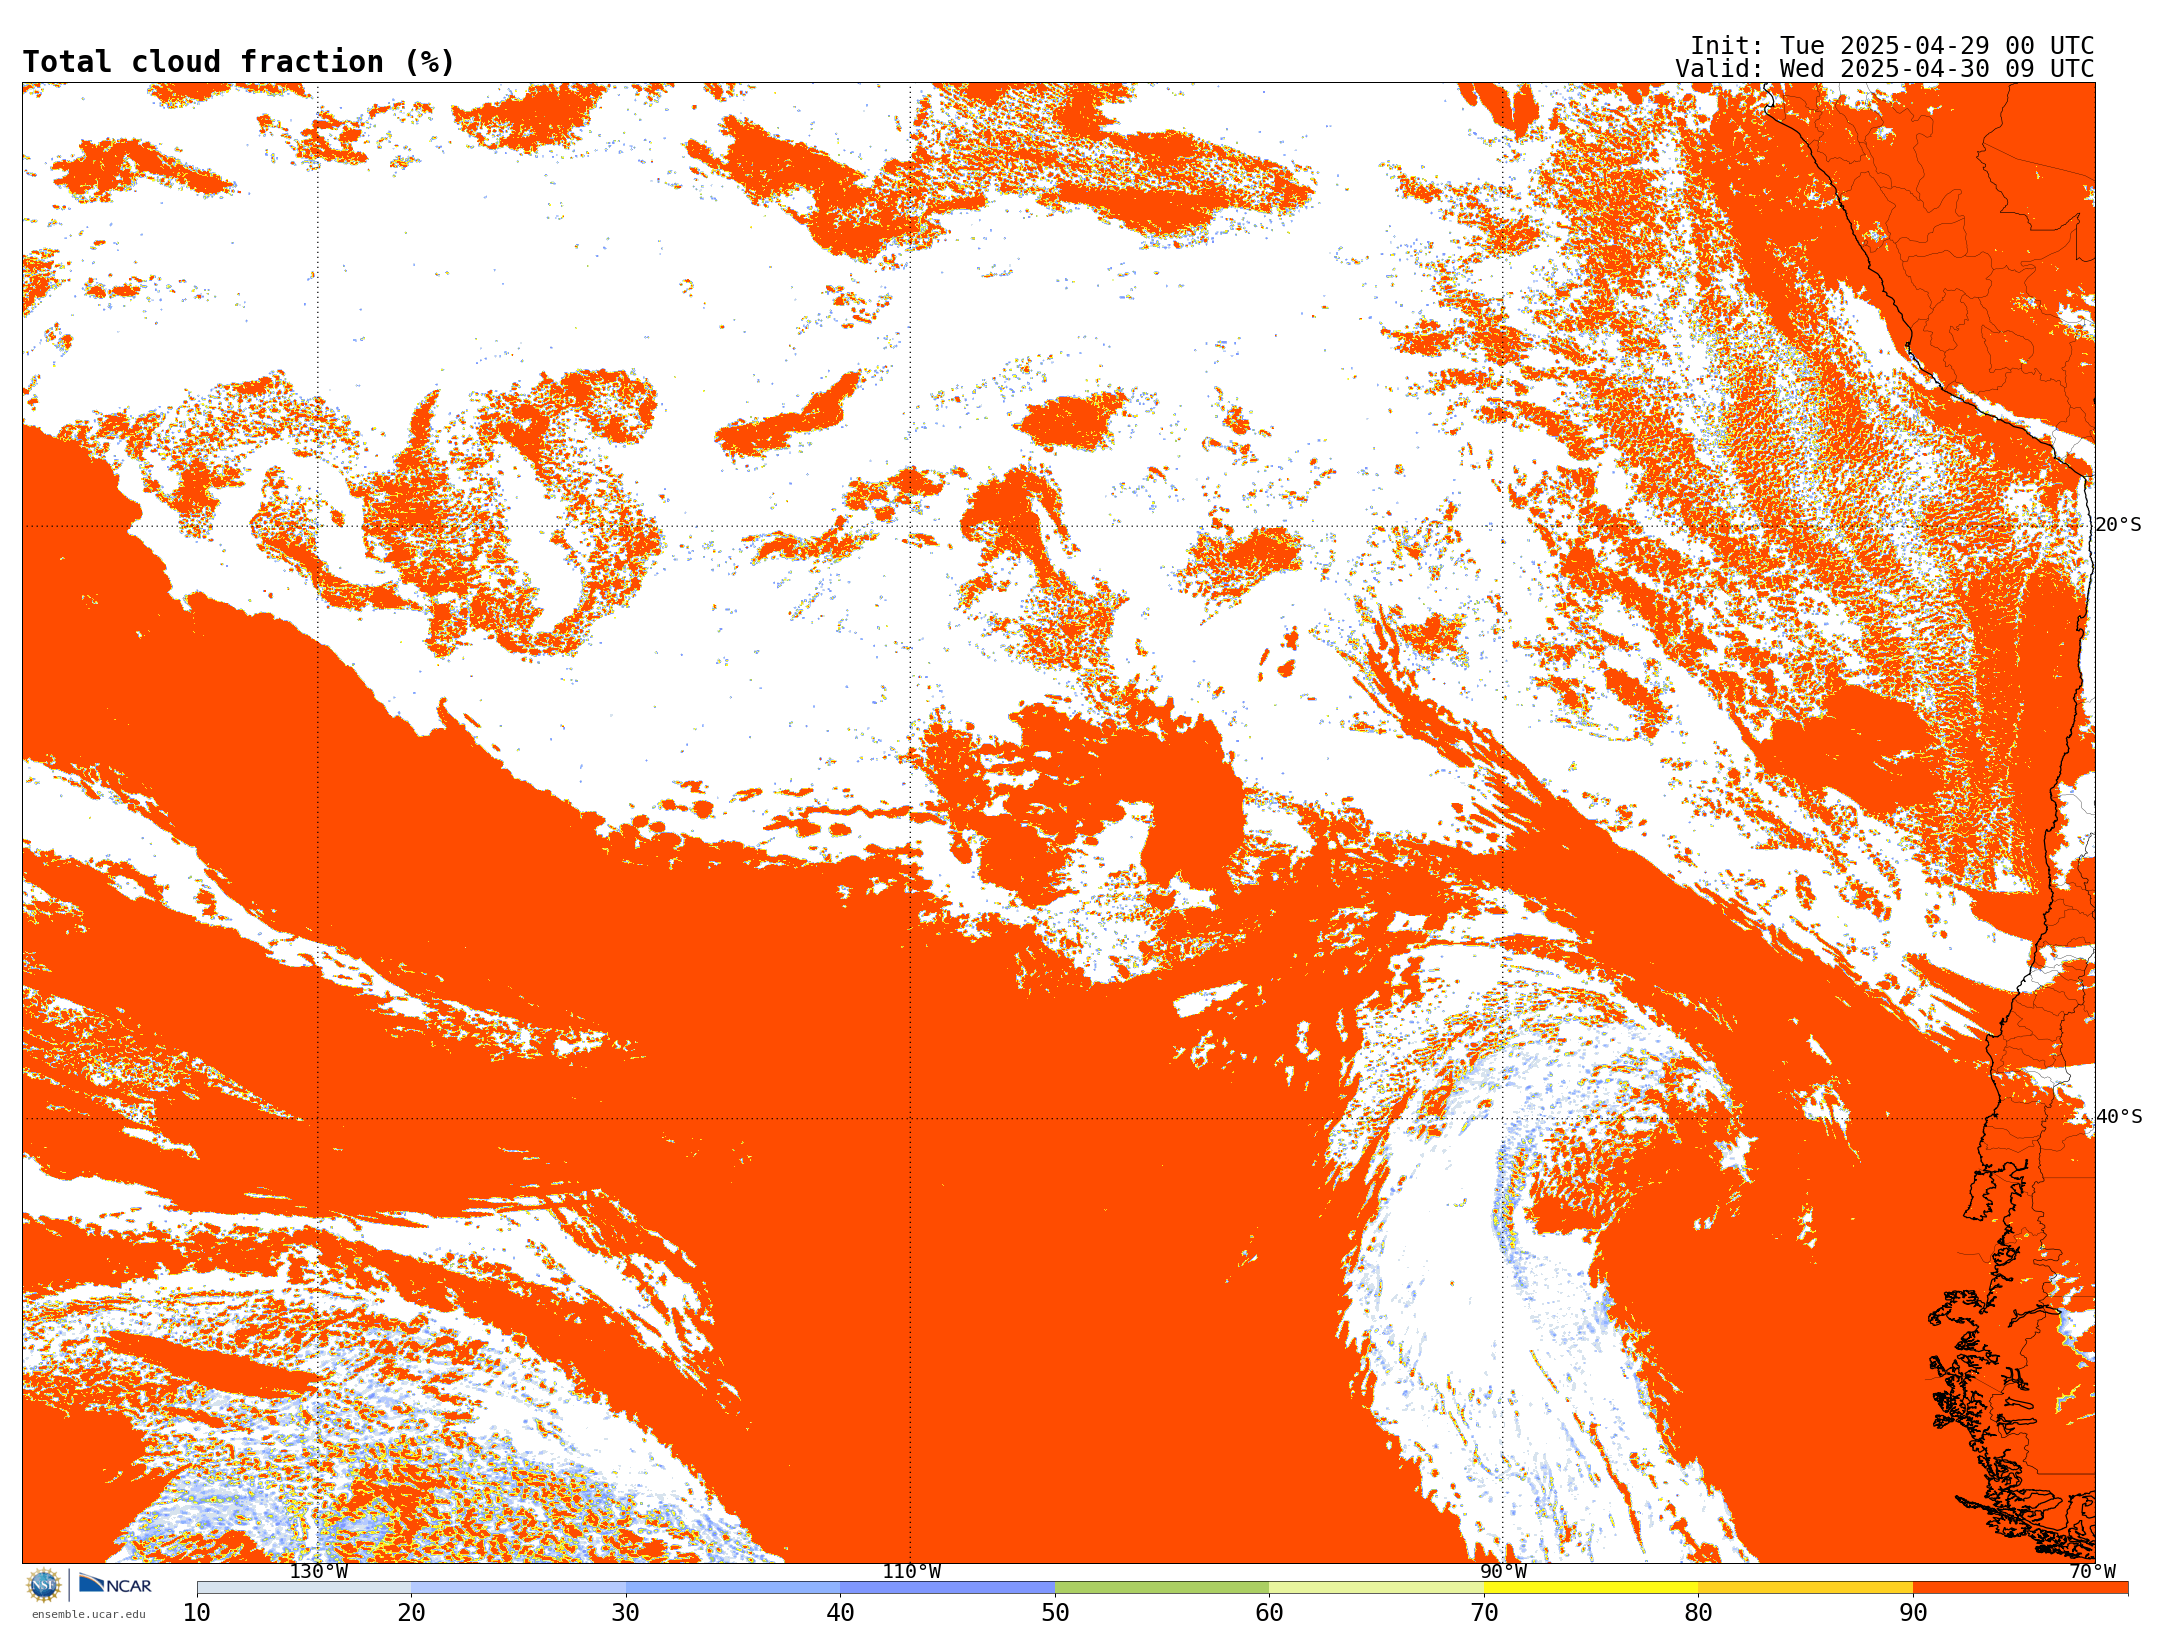
Task: Click the 10–20 pale gray colorbar segment
Action: click(x=304, y=1588)
